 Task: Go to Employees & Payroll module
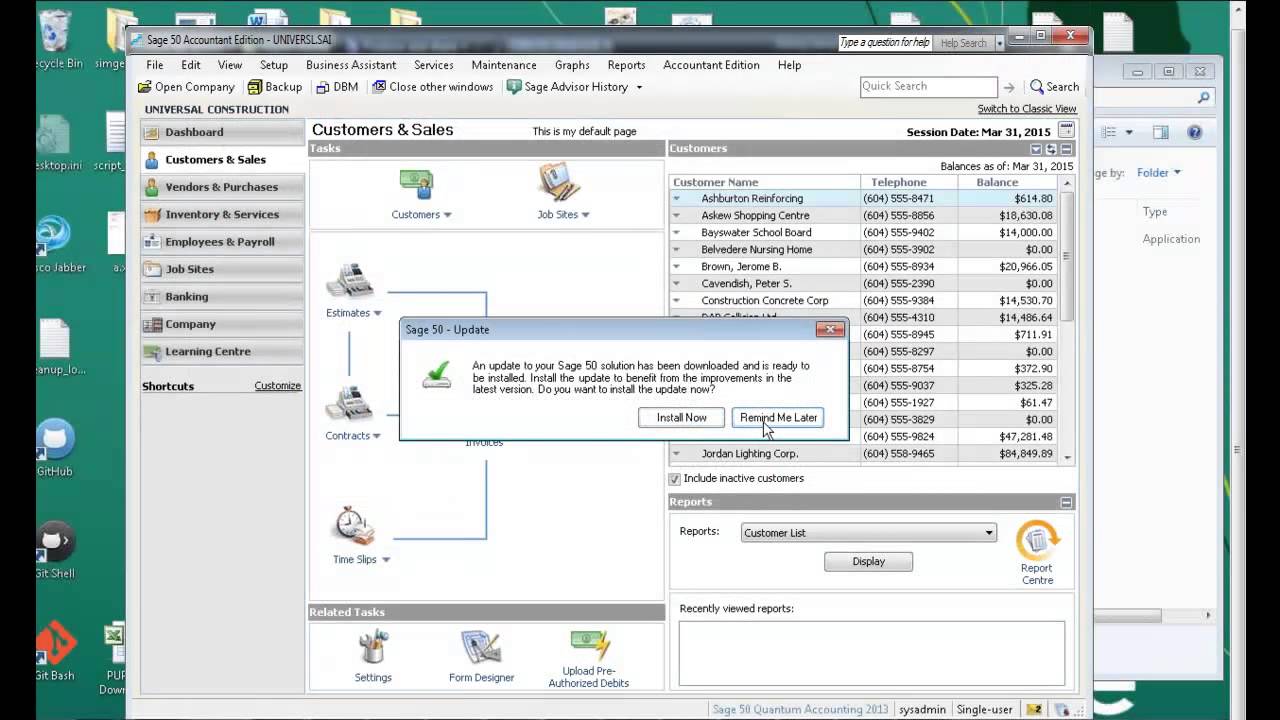(x=222, y=242)
